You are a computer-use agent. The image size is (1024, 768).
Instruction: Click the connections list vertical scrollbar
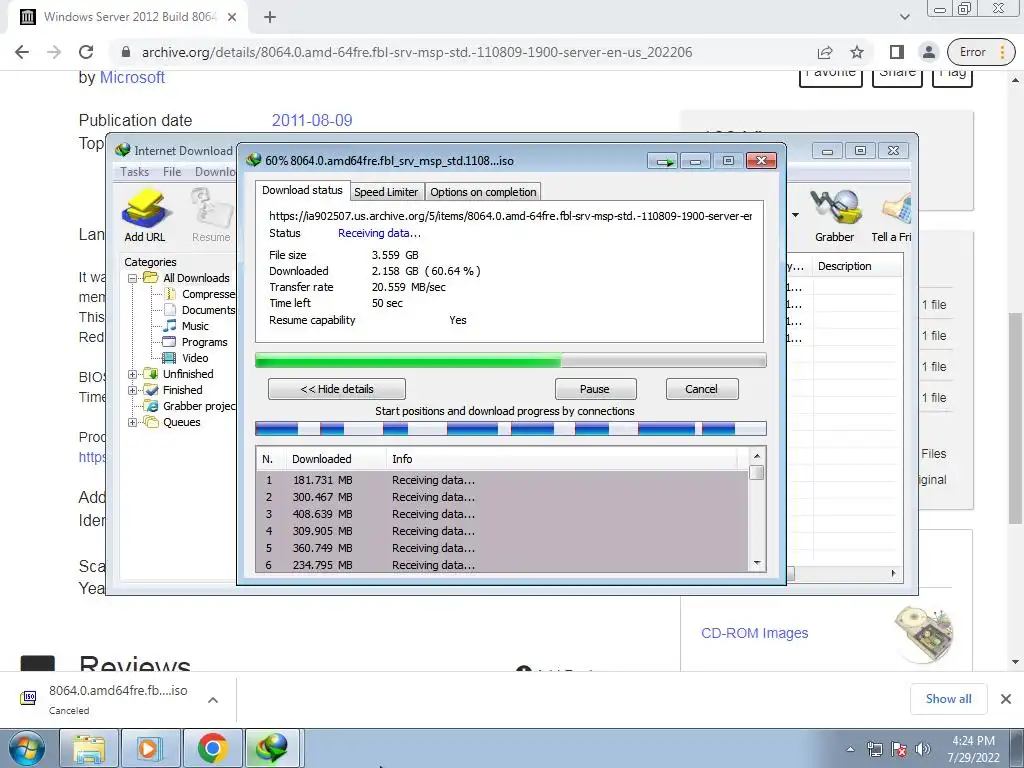757,509
